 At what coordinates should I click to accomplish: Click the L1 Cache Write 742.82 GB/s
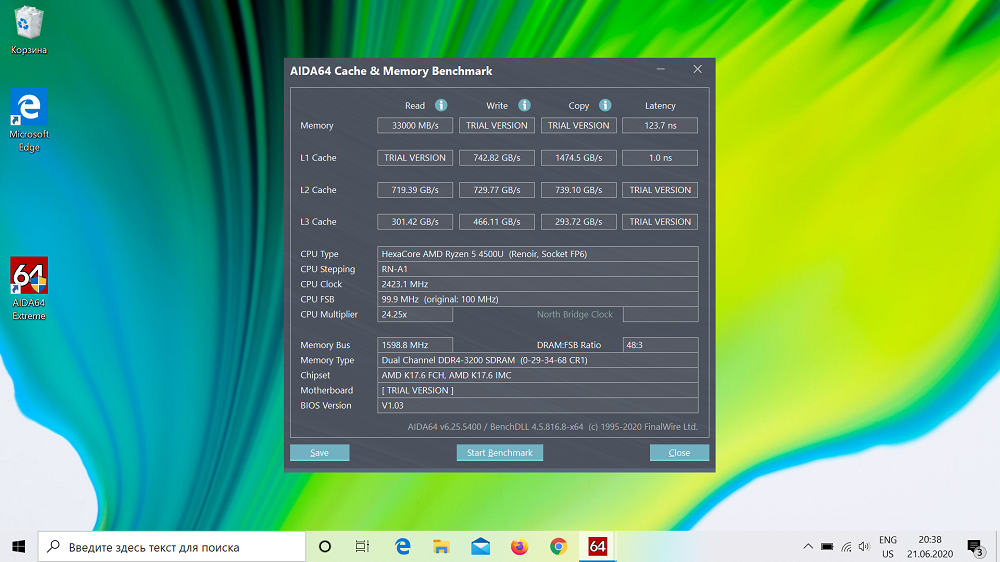pyautogui.click(x=497, y=158)
